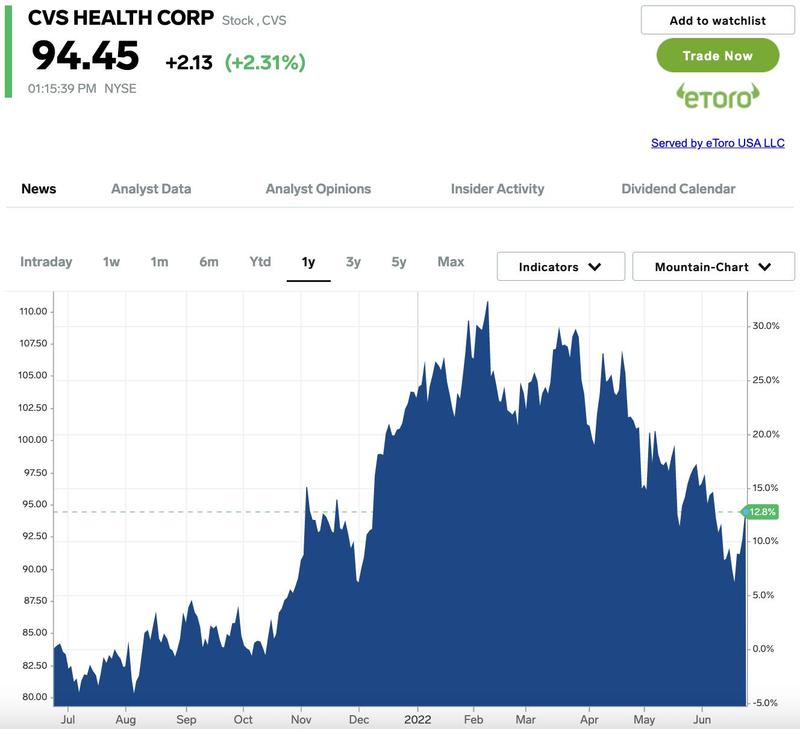Image resolution: width=800 pixels, height=729 pixels.
Task: Click the Nov label on the time axis
Action: pos(301,719)
